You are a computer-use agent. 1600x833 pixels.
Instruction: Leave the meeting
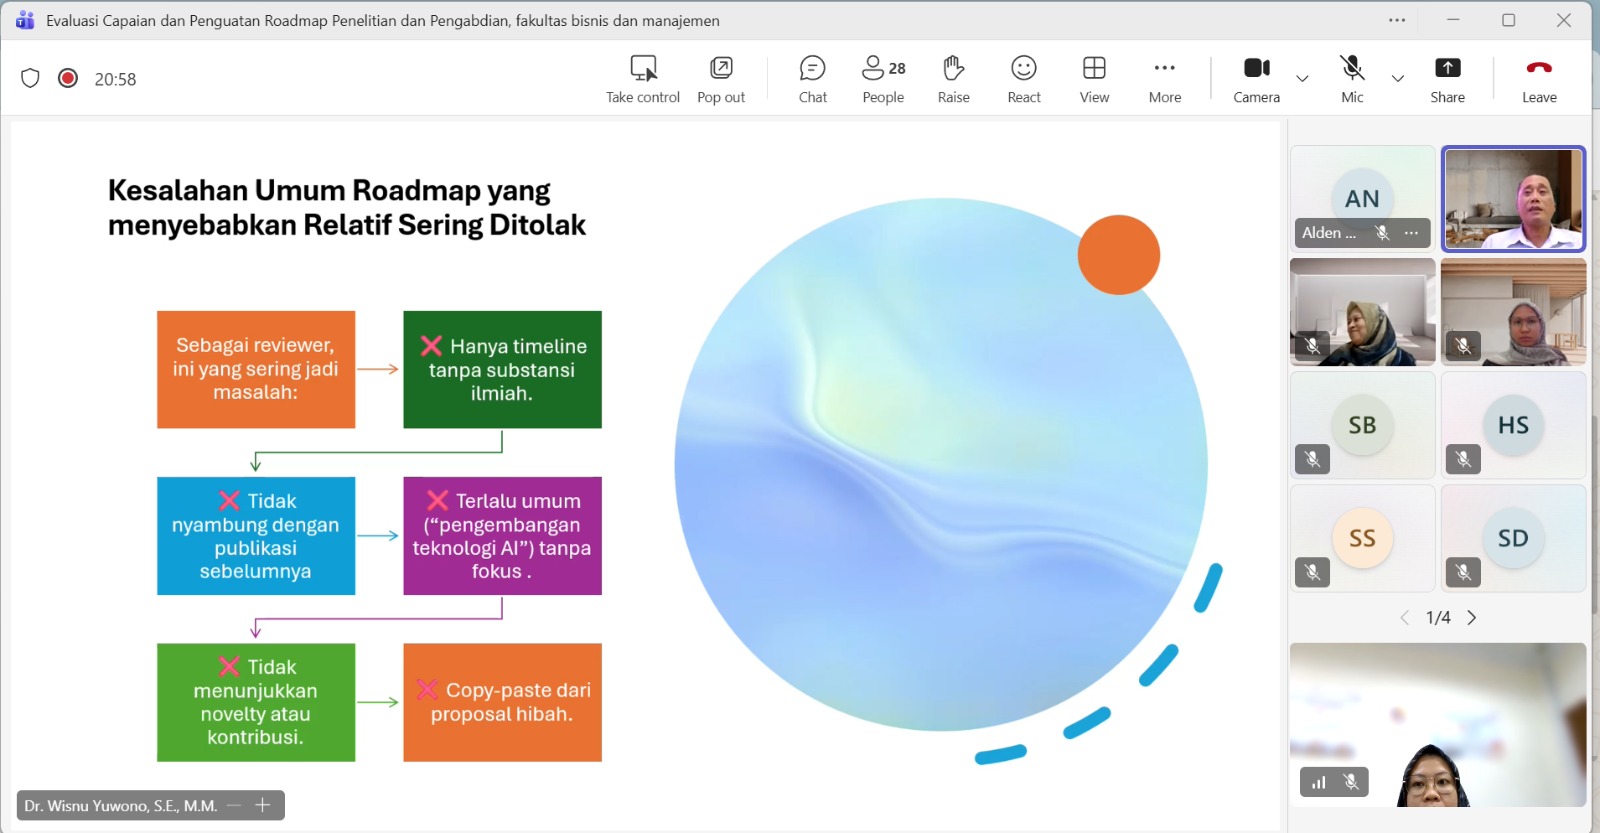pyautogui.click(x=1539, y=79)
